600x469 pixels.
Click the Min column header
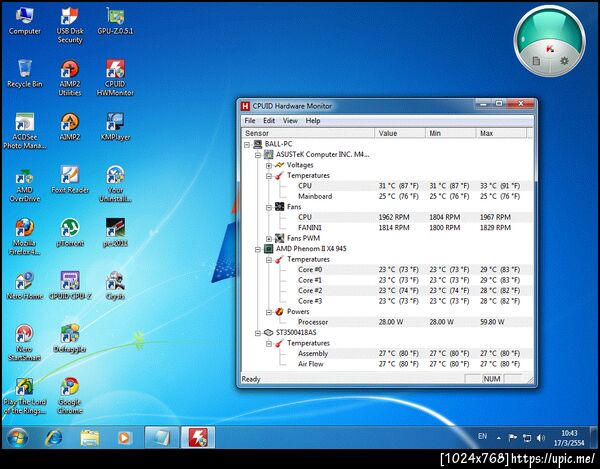[x=450, y=133]
